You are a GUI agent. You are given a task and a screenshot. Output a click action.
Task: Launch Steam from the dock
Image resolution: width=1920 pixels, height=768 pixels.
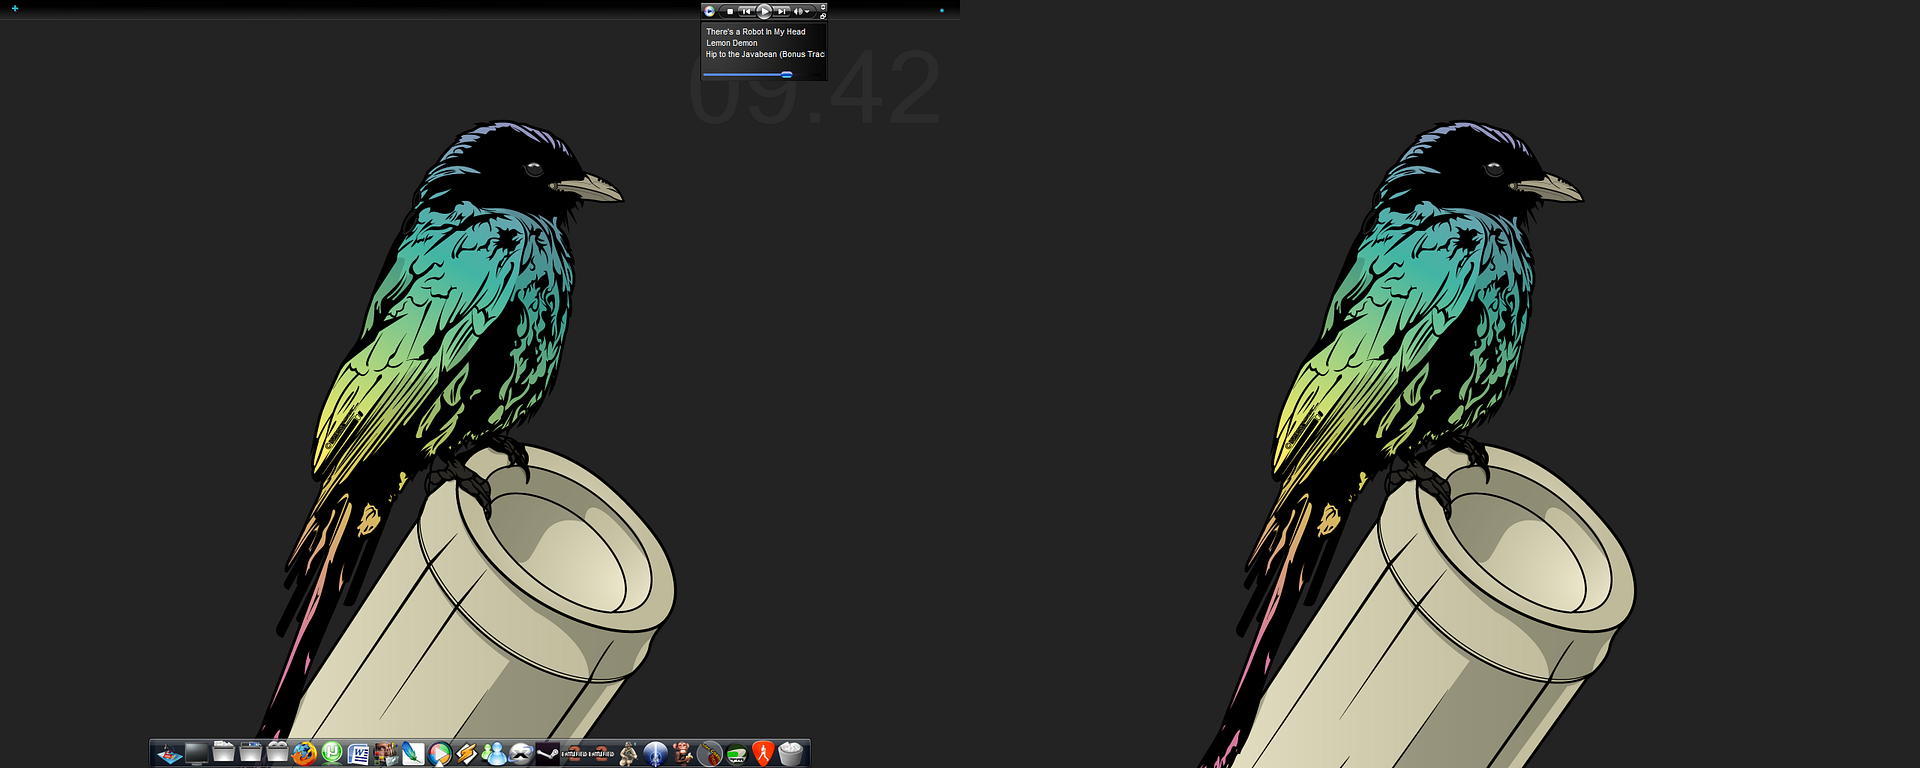click(548, 753)
